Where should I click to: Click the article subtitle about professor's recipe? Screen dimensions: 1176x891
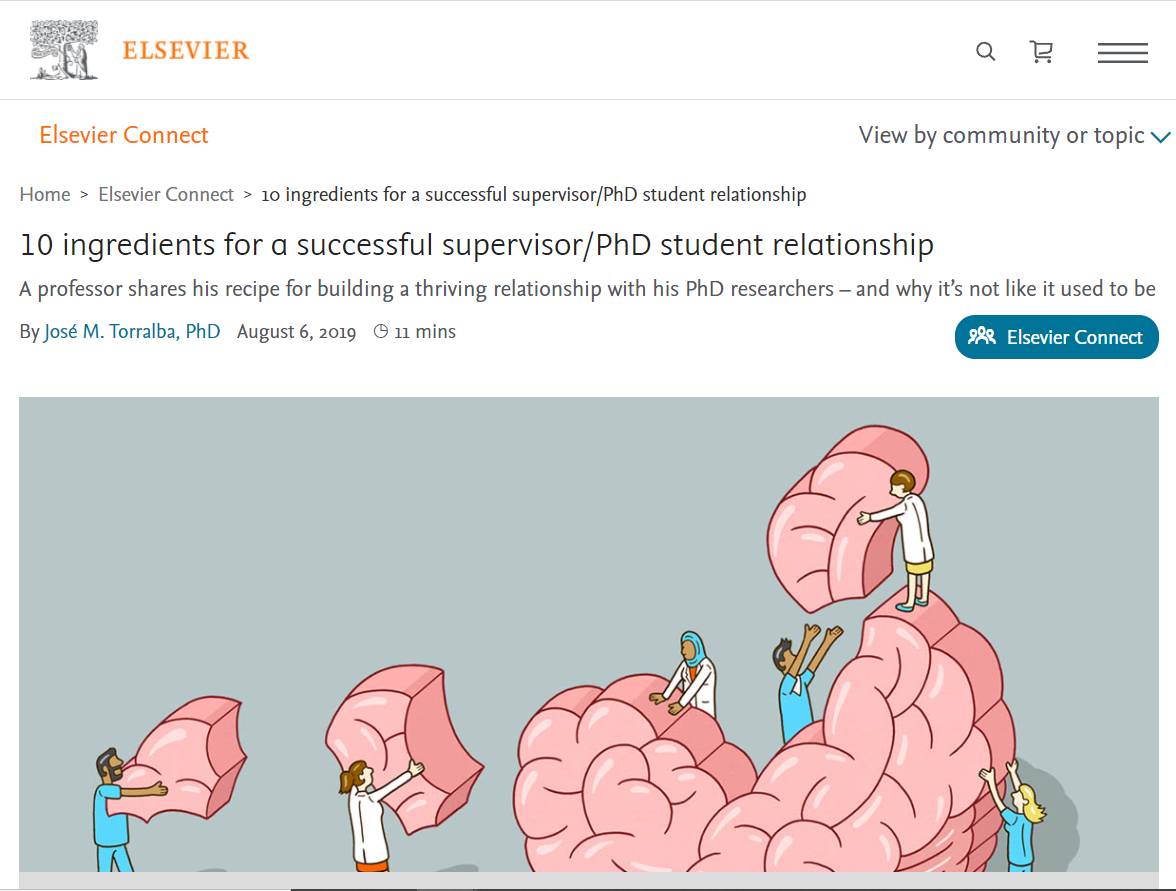tap(587, 289)
